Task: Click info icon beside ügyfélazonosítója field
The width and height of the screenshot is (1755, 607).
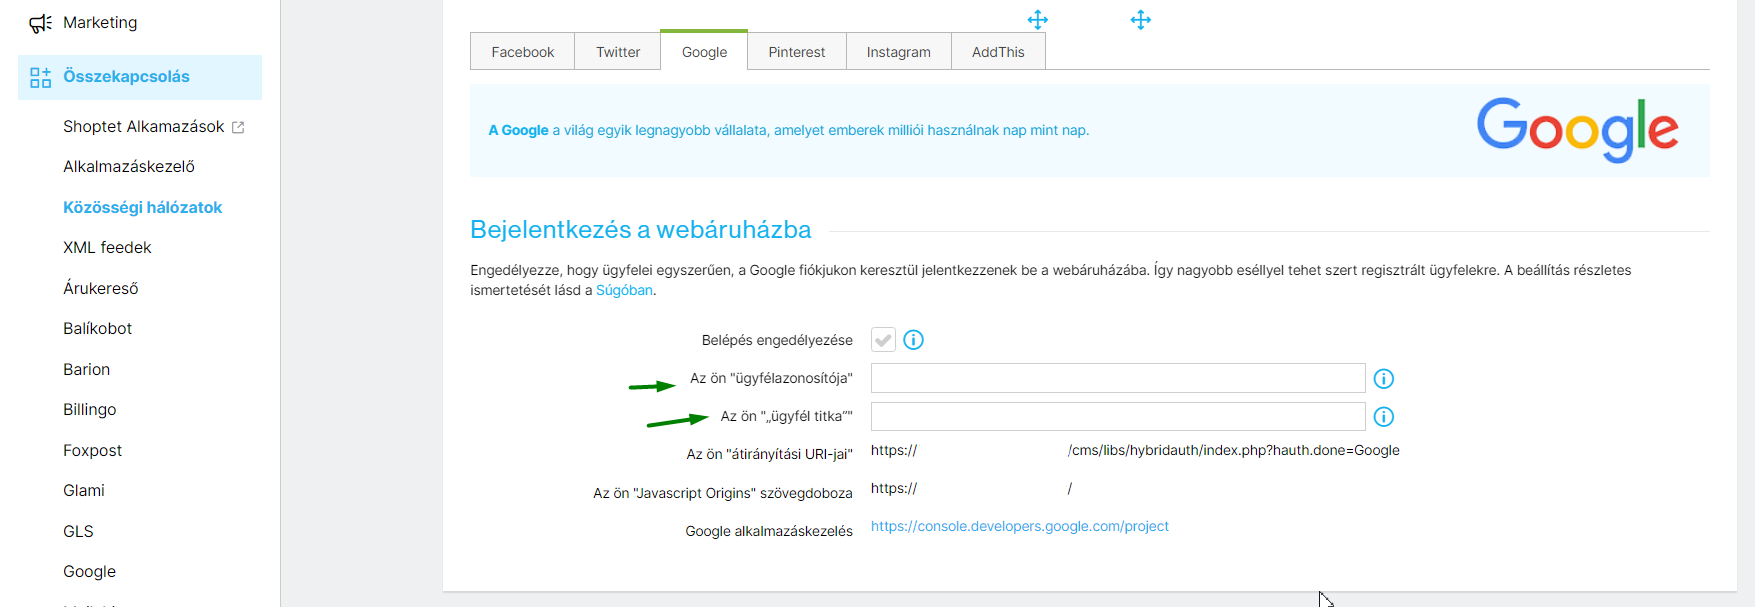Action: (x=1384, y=379)
